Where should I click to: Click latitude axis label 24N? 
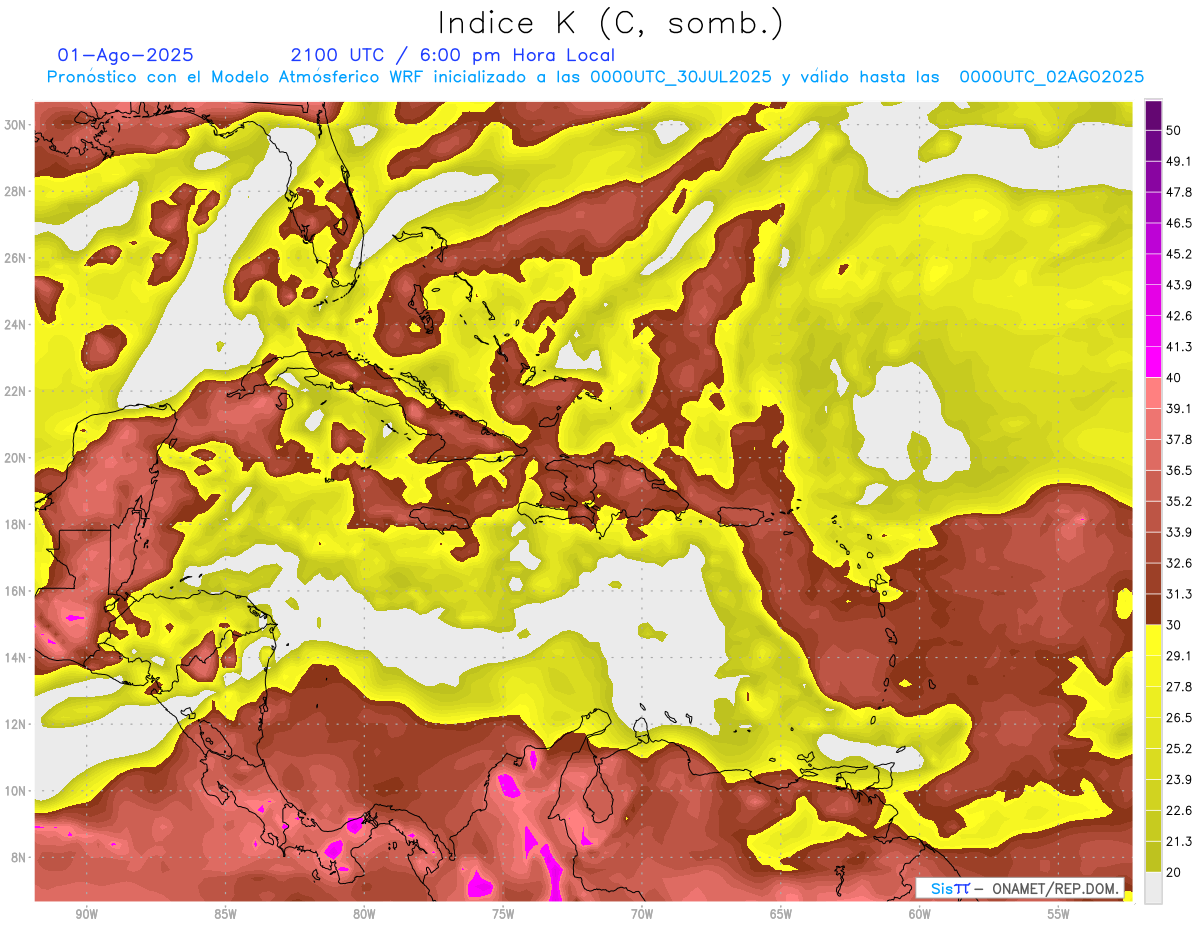(15, 325)
